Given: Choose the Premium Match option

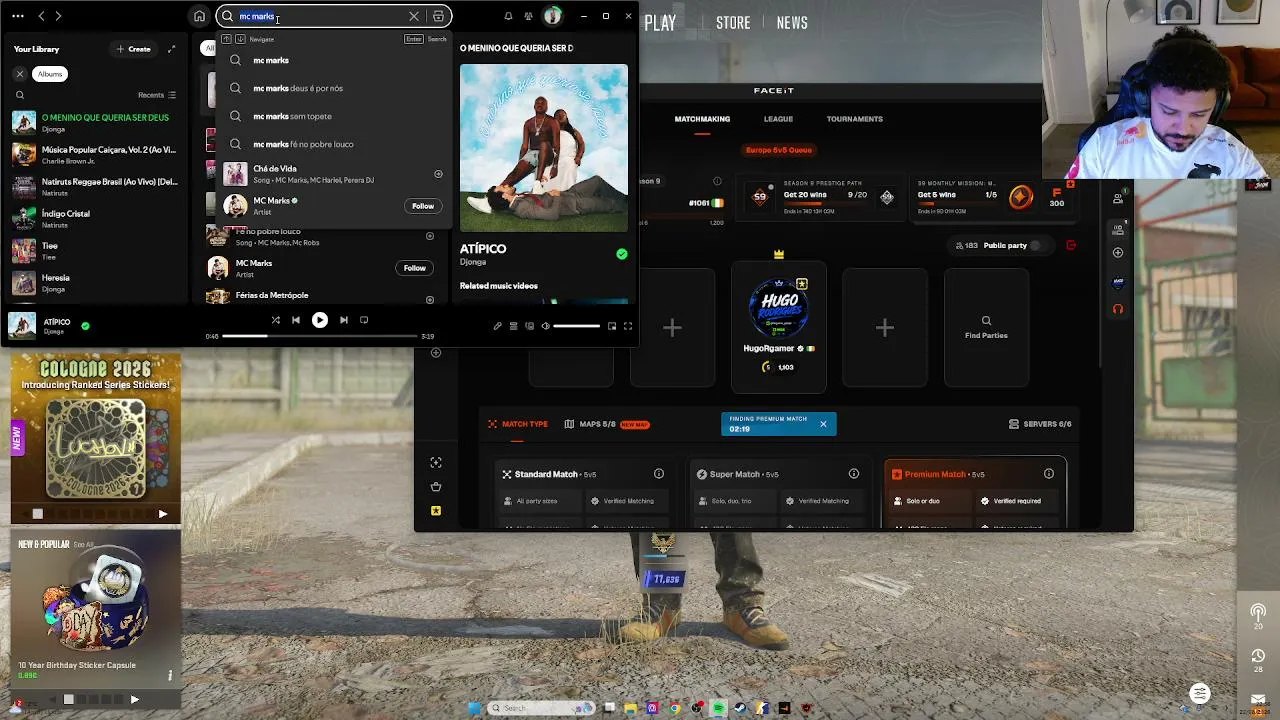Looking at the screenshot, I should [975, 492].
